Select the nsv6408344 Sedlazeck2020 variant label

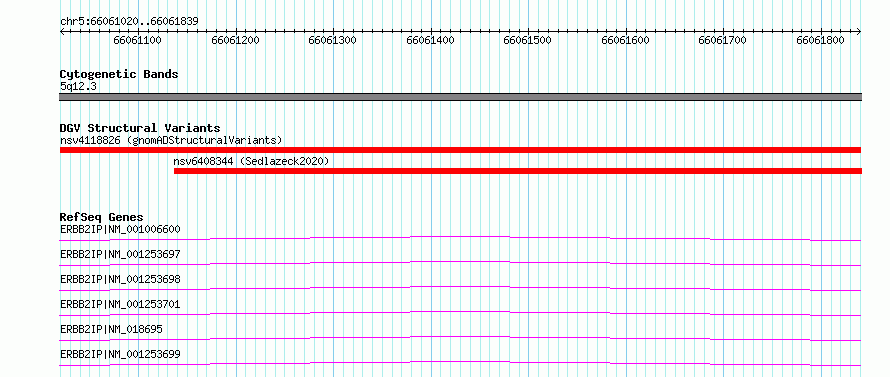(x=251, y=162)
